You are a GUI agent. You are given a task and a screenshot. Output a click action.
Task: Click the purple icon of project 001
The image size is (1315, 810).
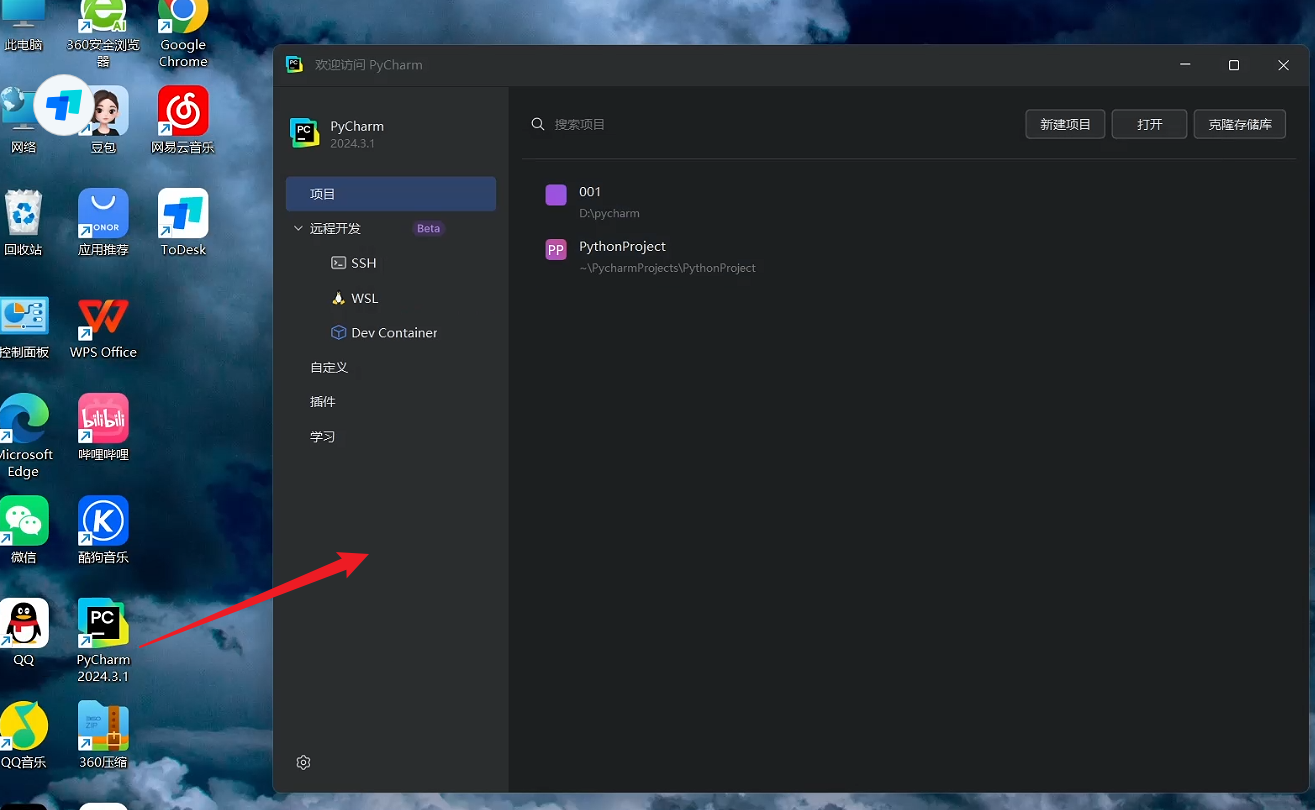556,195
